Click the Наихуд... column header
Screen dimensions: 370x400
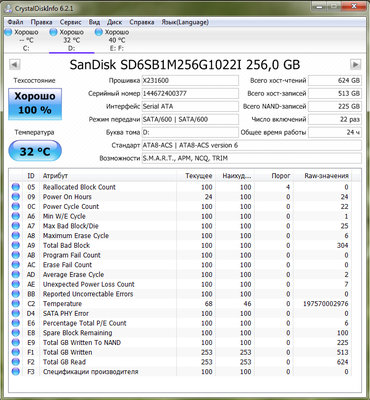click(235, 176)
